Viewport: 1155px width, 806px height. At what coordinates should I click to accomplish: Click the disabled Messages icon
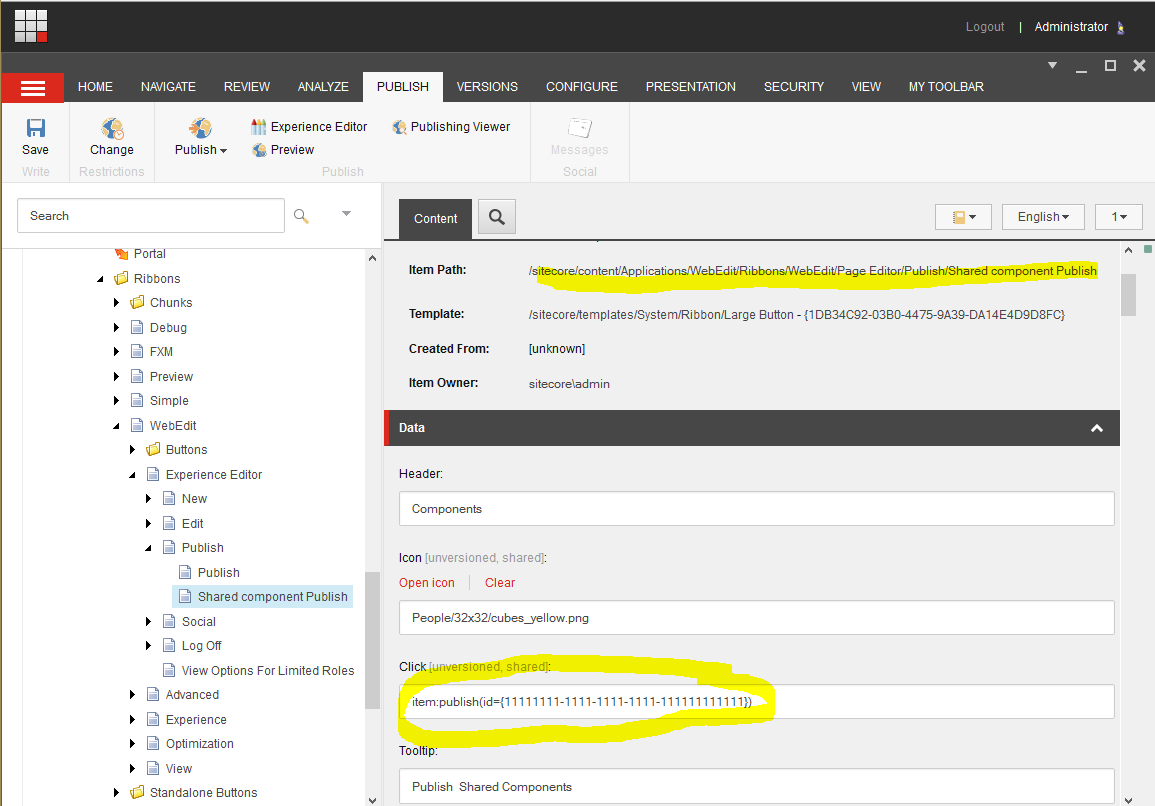(x=580, y=127)
